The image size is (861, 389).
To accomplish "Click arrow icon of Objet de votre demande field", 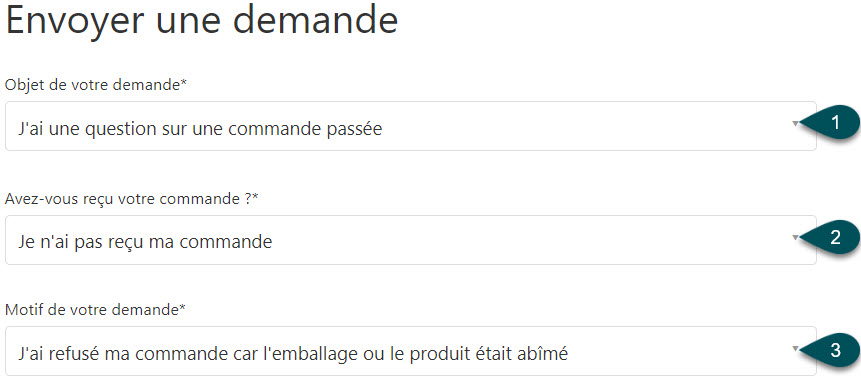I will [x=795, y=124].
